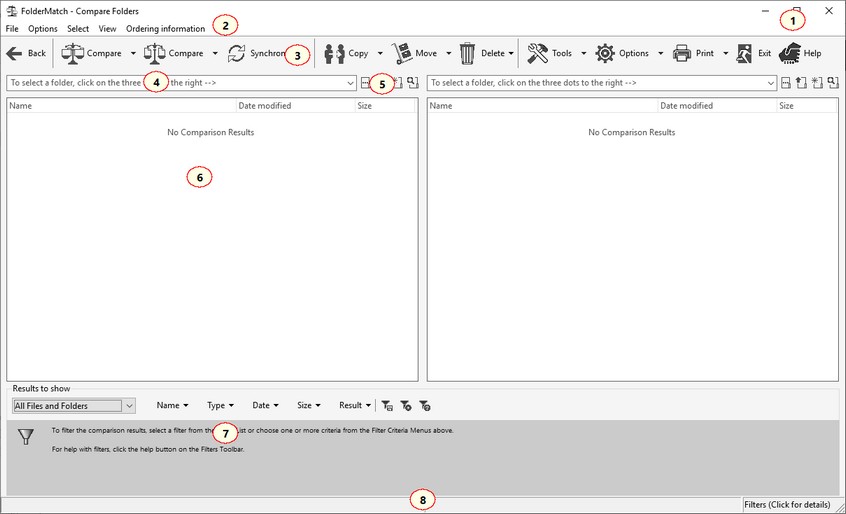Viewport: 846px width, 514px height.
Task: Click the Compare scales icon beside Synchronize
Action: click(154, 53)
